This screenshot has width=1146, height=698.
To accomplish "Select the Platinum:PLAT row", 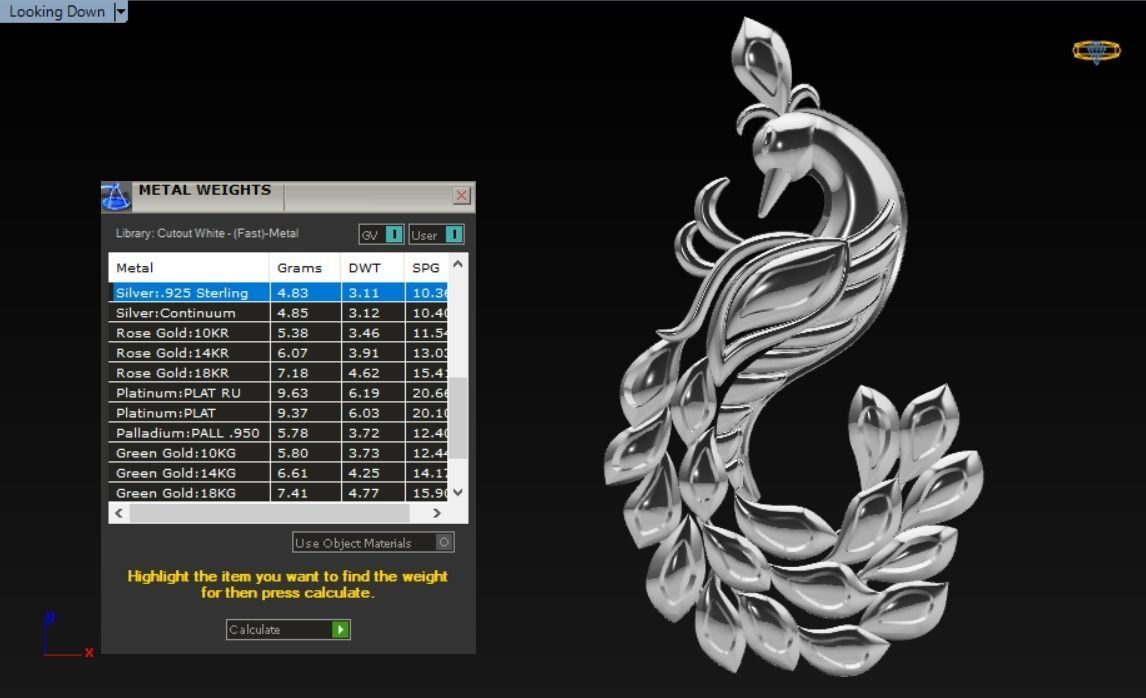I will coord(278,413).
